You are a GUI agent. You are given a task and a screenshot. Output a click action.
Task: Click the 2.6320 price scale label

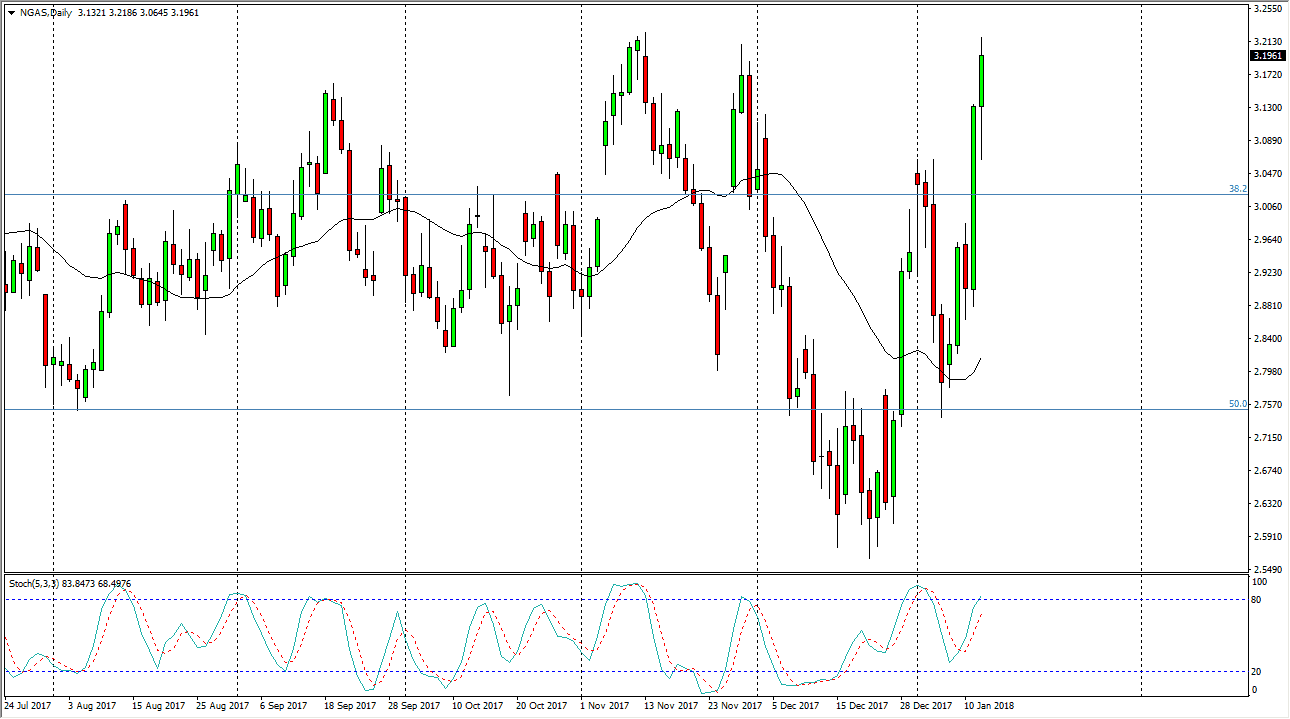point(1268,504)
